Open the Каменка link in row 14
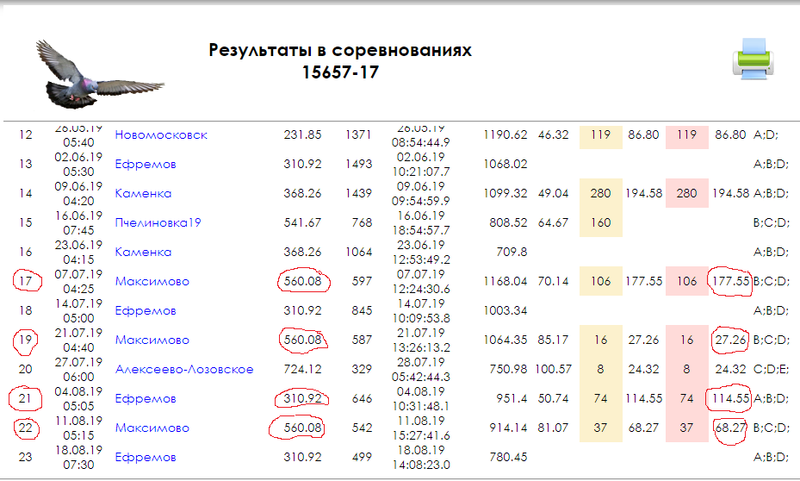 click(143, 193)
